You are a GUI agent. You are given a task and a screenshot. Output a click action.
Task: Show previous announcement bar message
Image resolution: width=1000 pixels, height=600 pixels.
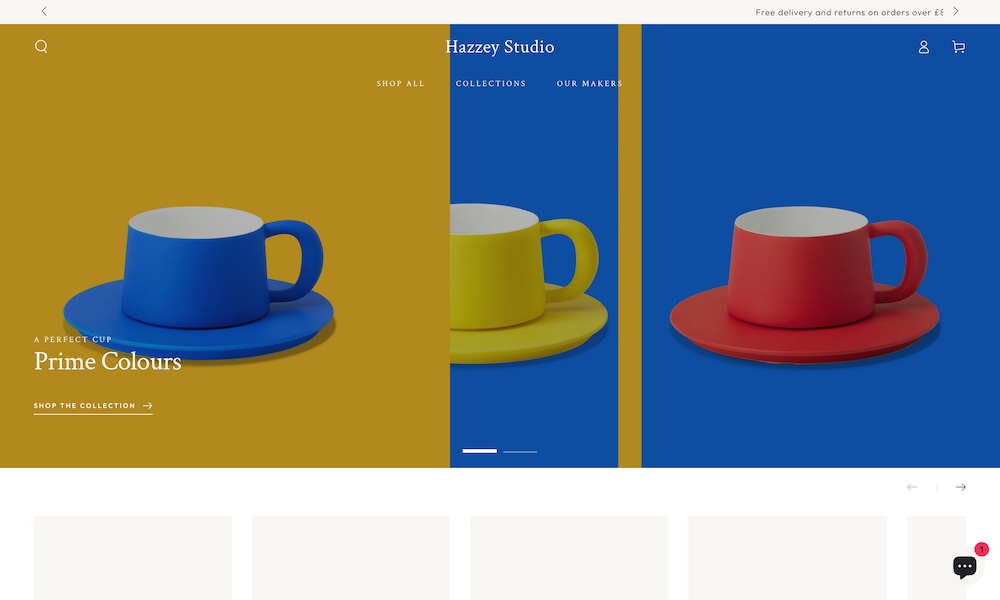[44, 11]
